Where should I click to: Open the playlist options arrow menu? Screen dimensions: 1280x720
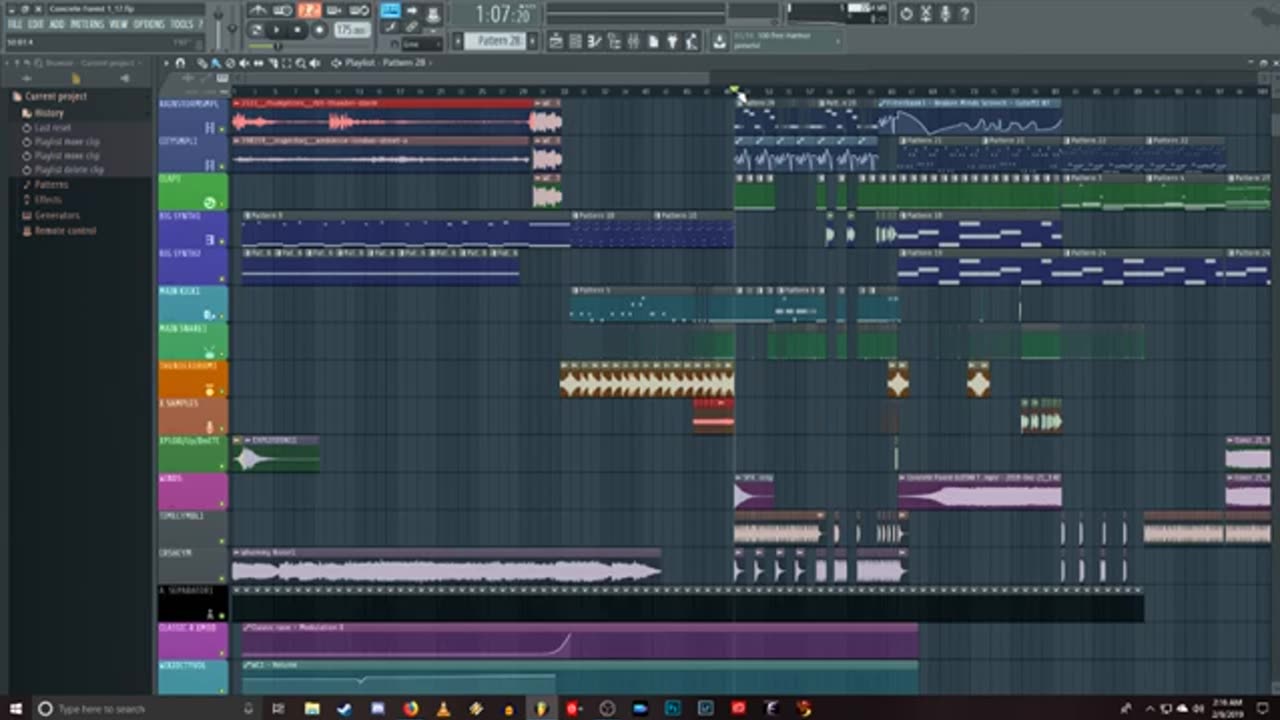coord(166,62)
